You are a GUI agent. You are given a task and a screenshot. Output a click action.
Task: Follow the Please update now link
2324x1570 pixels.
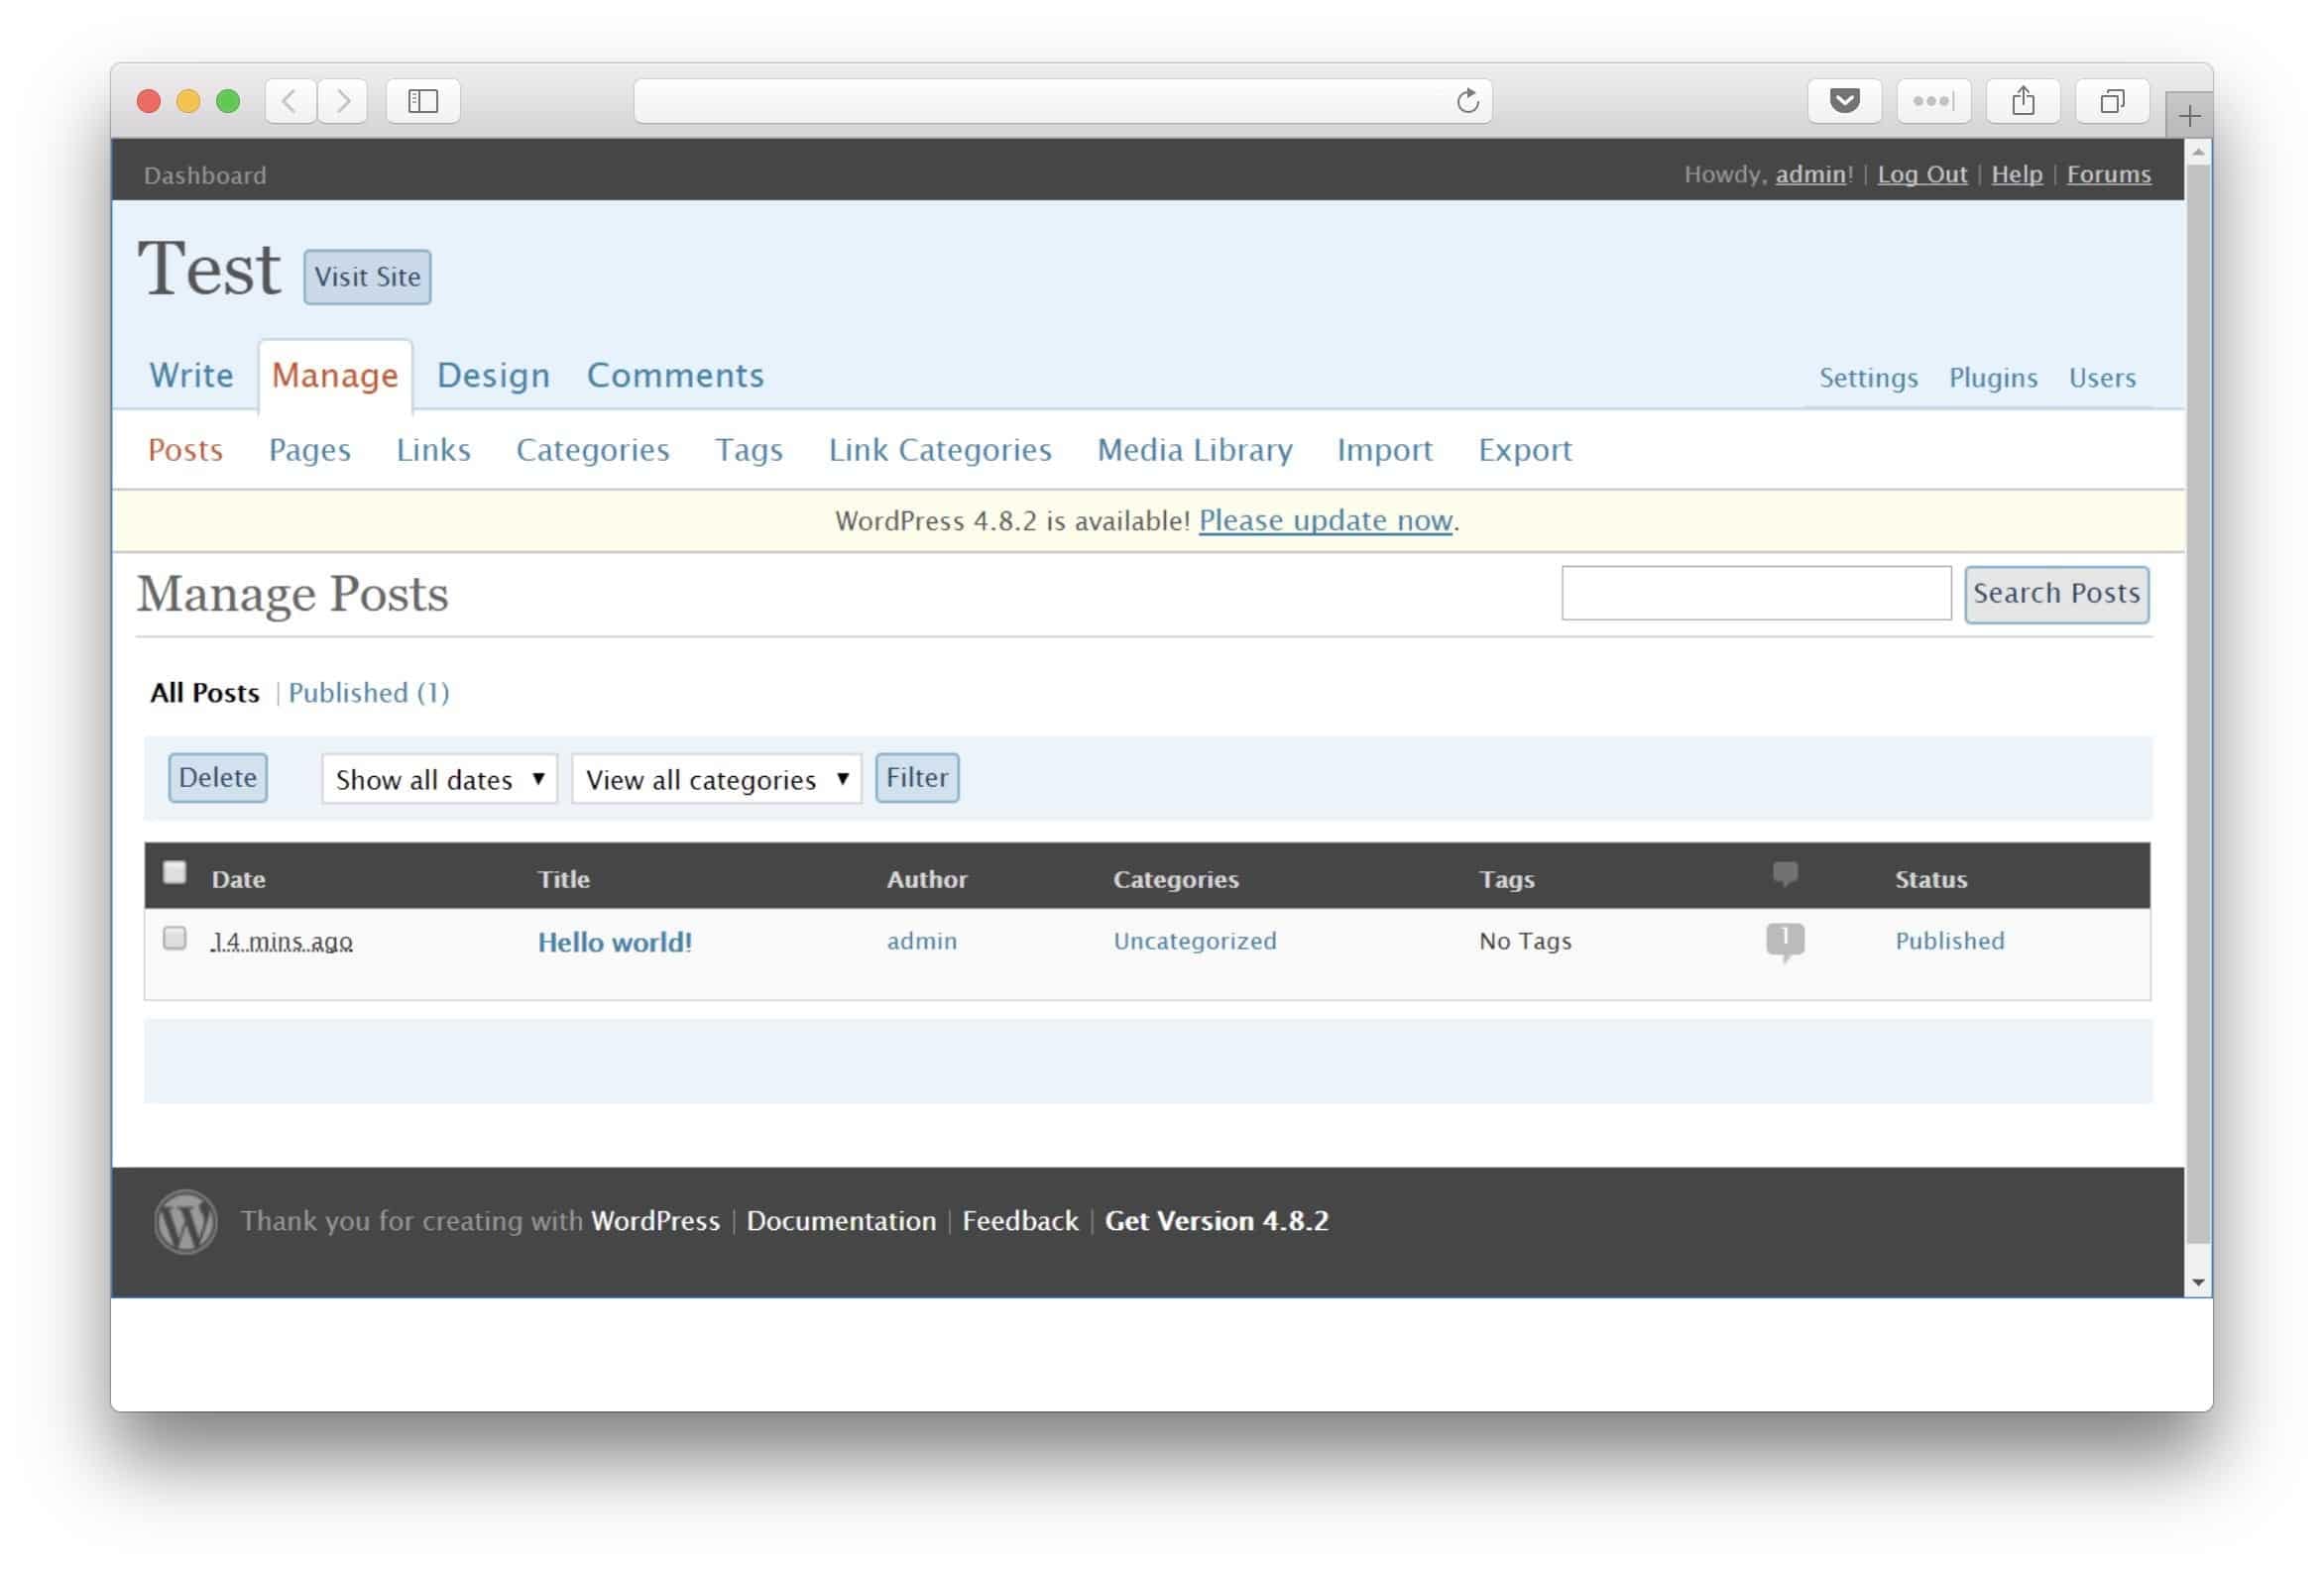point(1325,521)
